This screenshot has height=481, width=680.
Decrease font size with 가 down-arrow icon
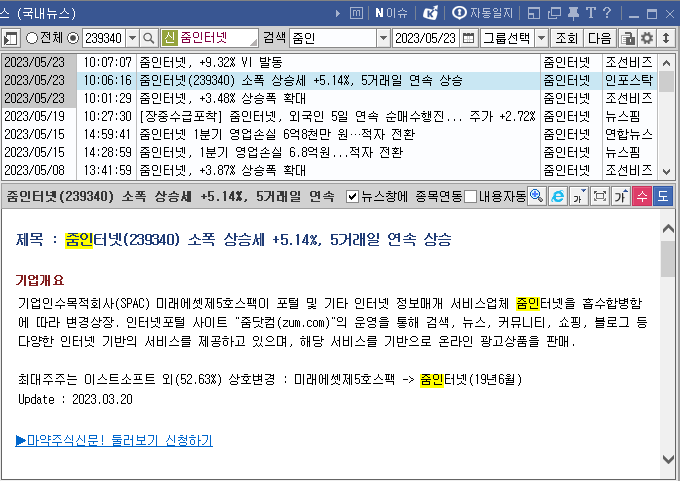pos(579,196)
